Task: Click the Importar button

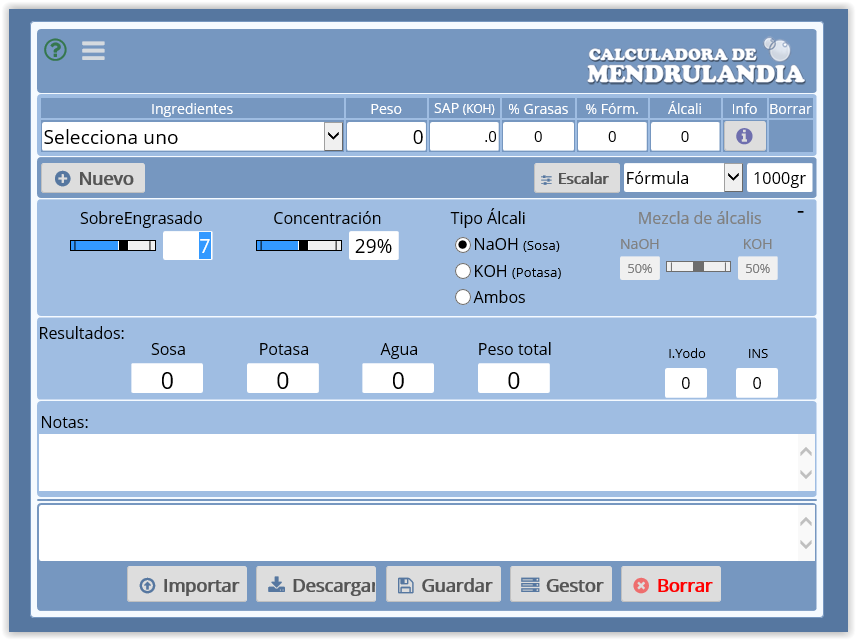Action: (187, 585)
